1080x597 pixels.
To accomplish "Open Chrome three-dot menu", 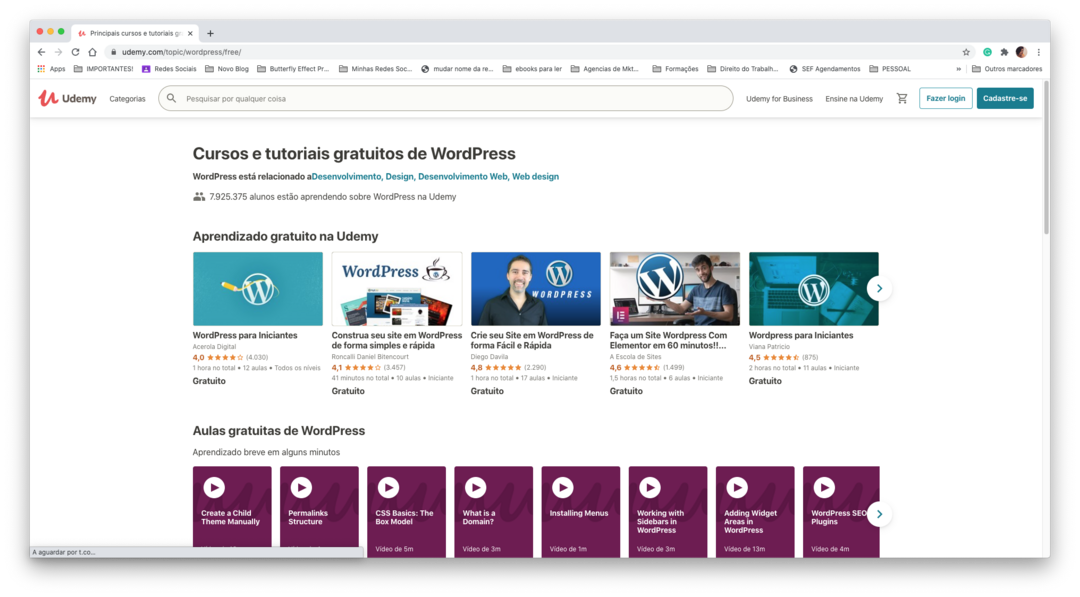I will (x=1039, y=52).
